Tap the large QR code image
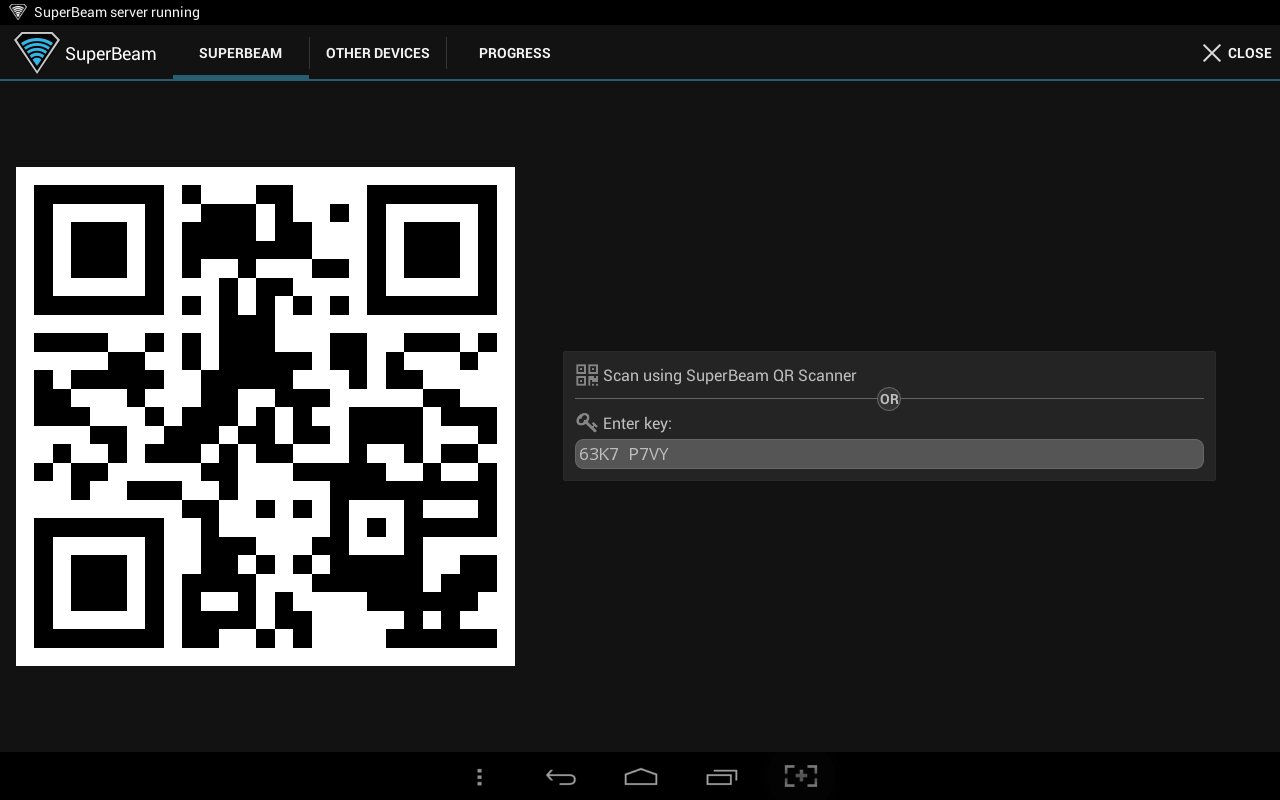Viewport: 1280px width, 800px height. [265, 416]
